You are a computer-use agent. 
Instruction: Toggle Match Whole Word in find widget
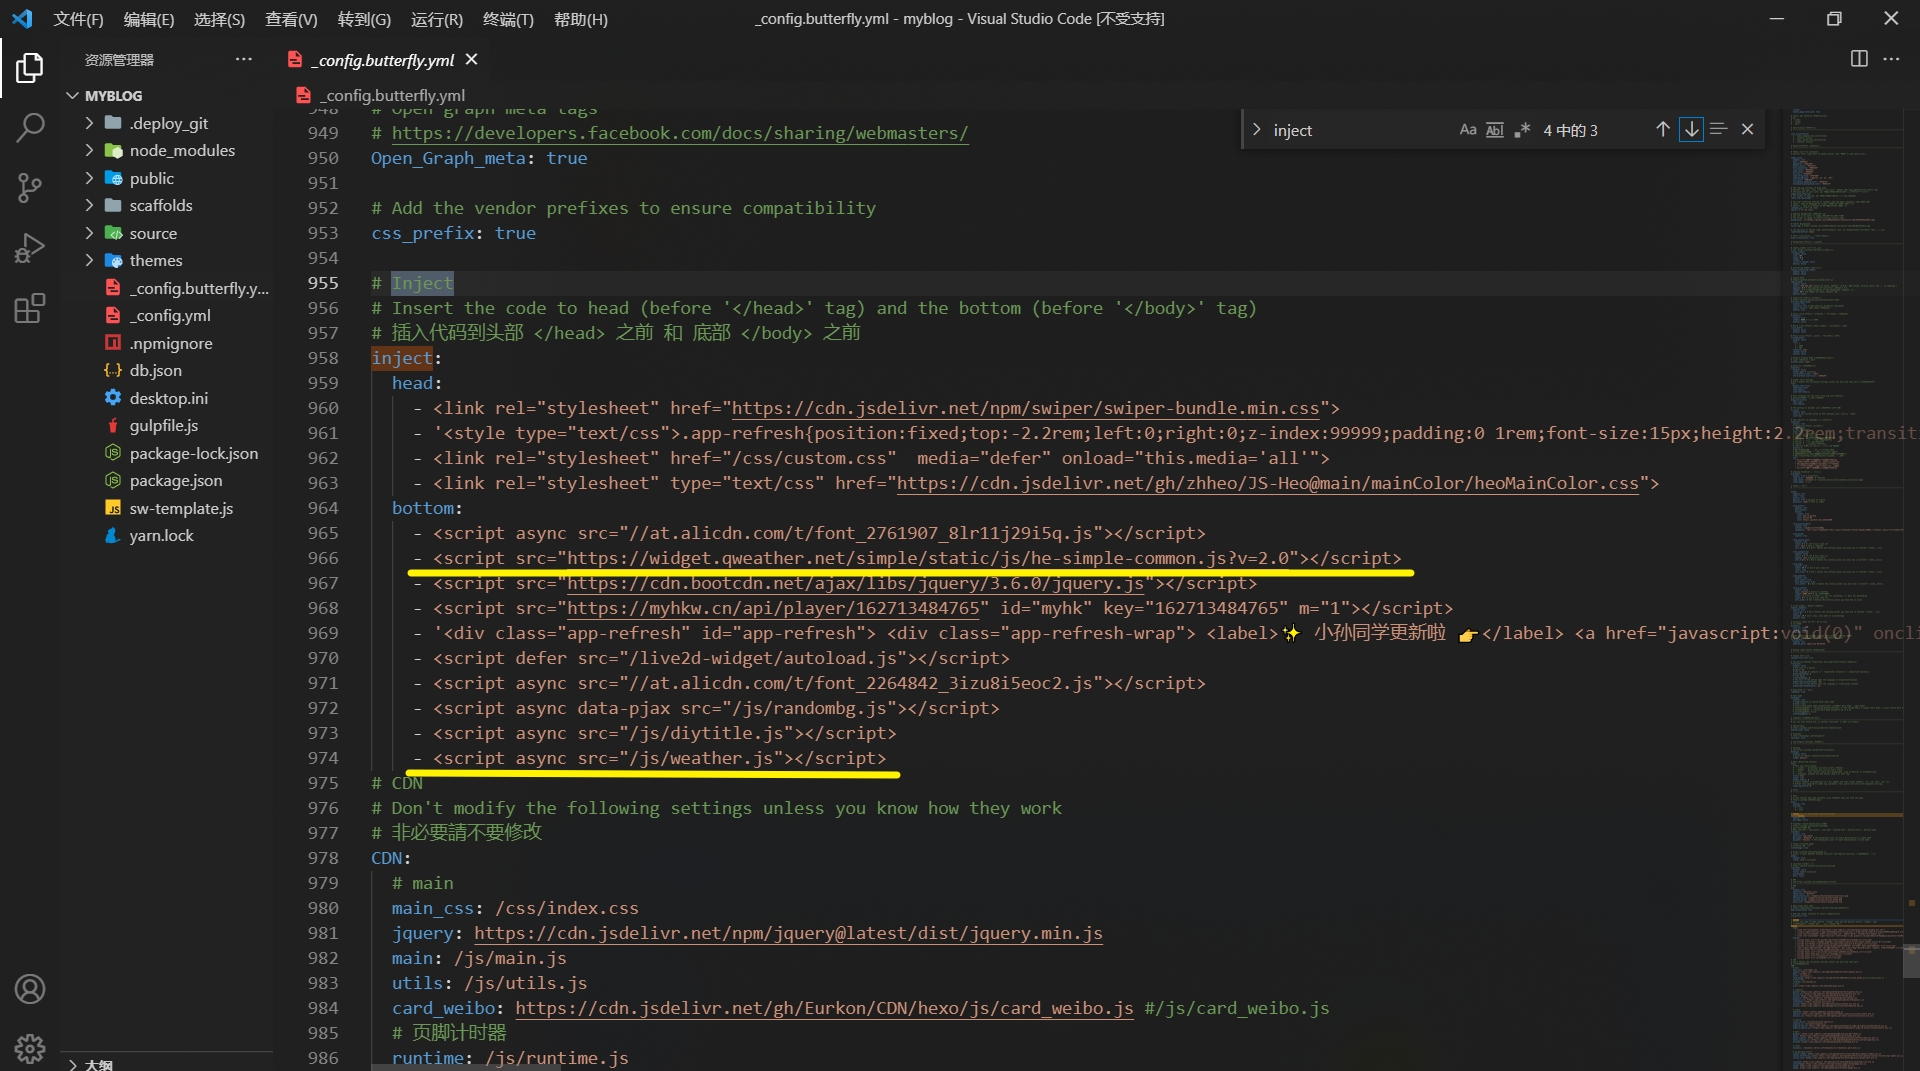pyautogui.click(x=1495, y=130)
